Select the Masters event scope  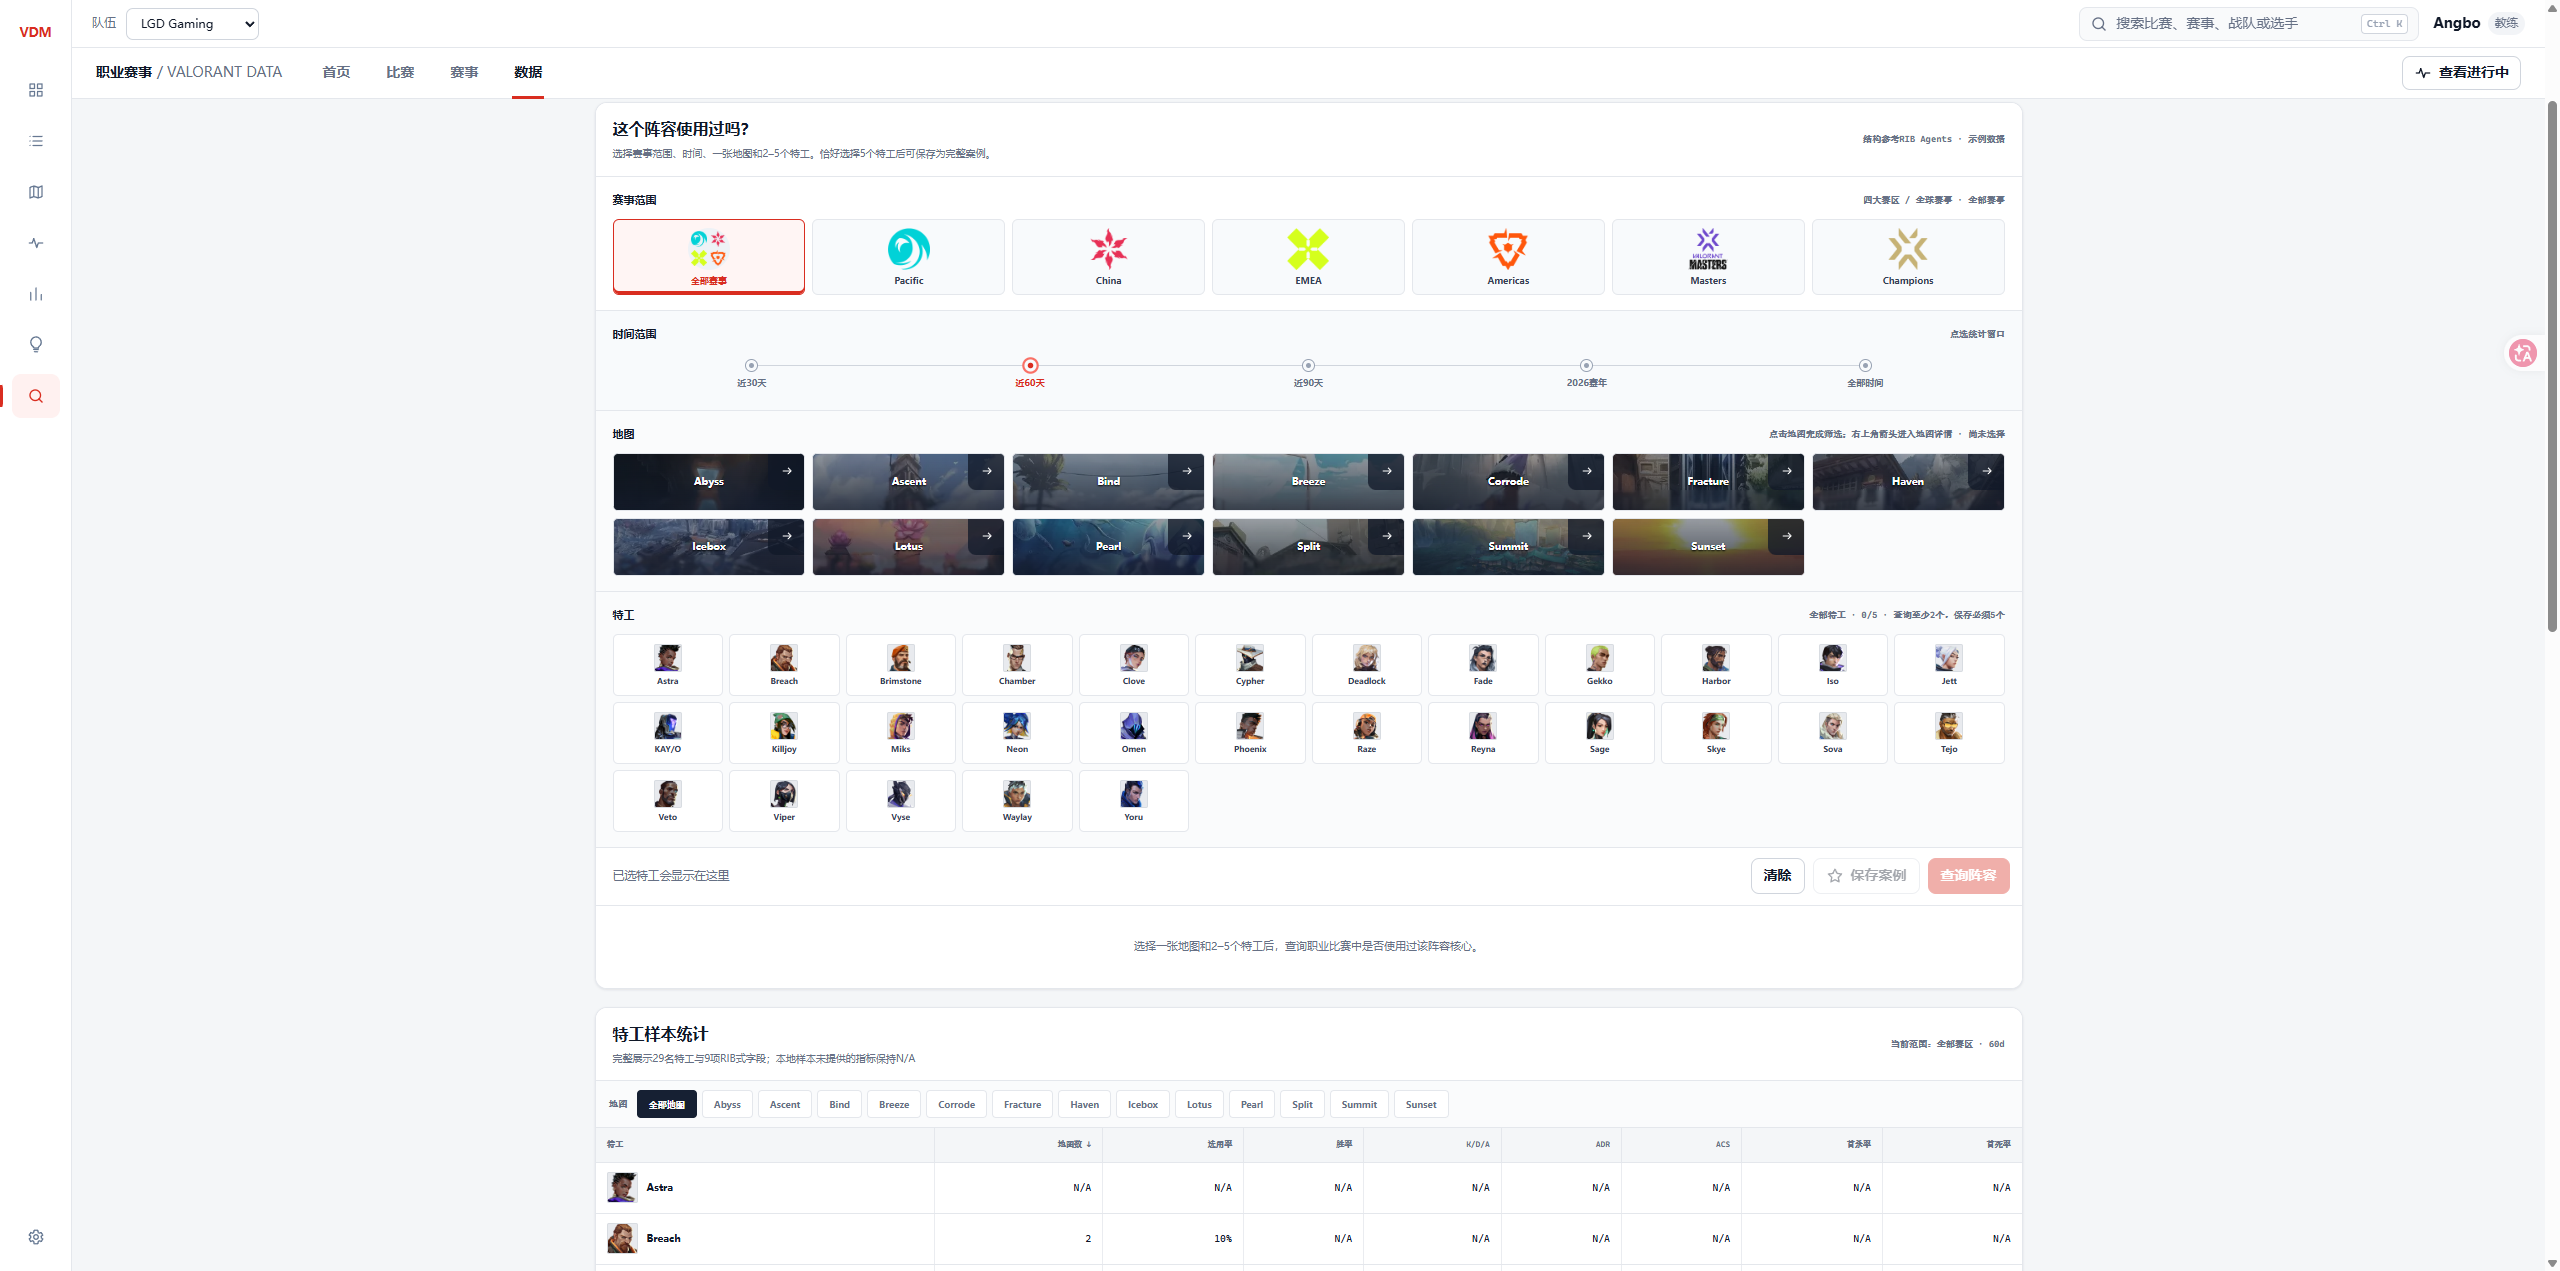coord(1708,257)
